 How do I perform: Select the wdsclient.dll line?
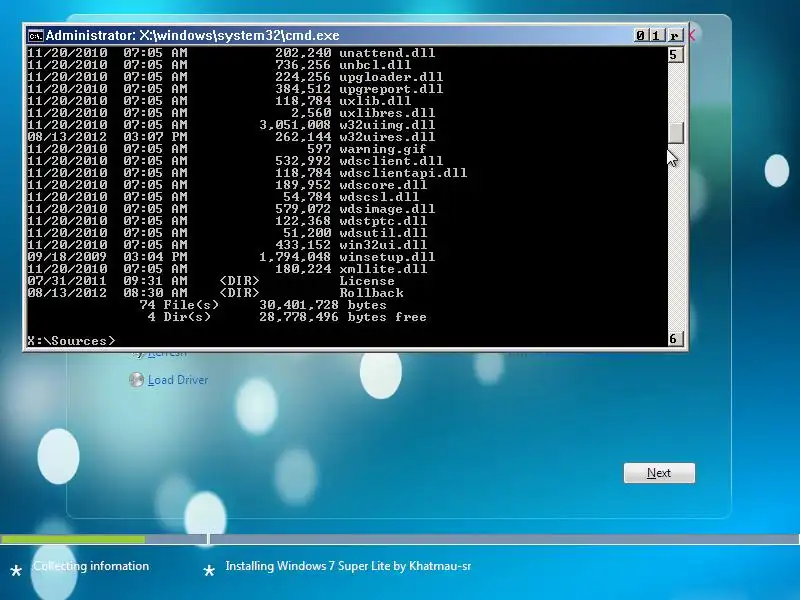click(x=235, y=161)
